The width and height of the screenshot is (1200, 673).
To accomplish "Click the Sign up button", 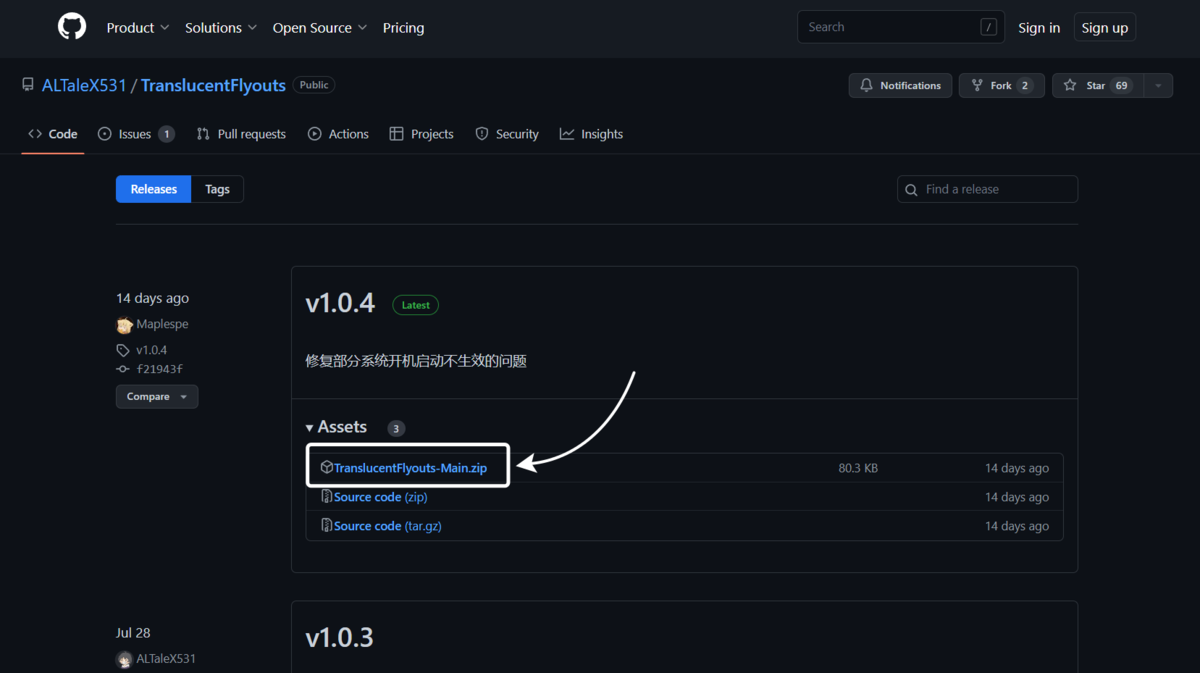I will (1104, 28).
